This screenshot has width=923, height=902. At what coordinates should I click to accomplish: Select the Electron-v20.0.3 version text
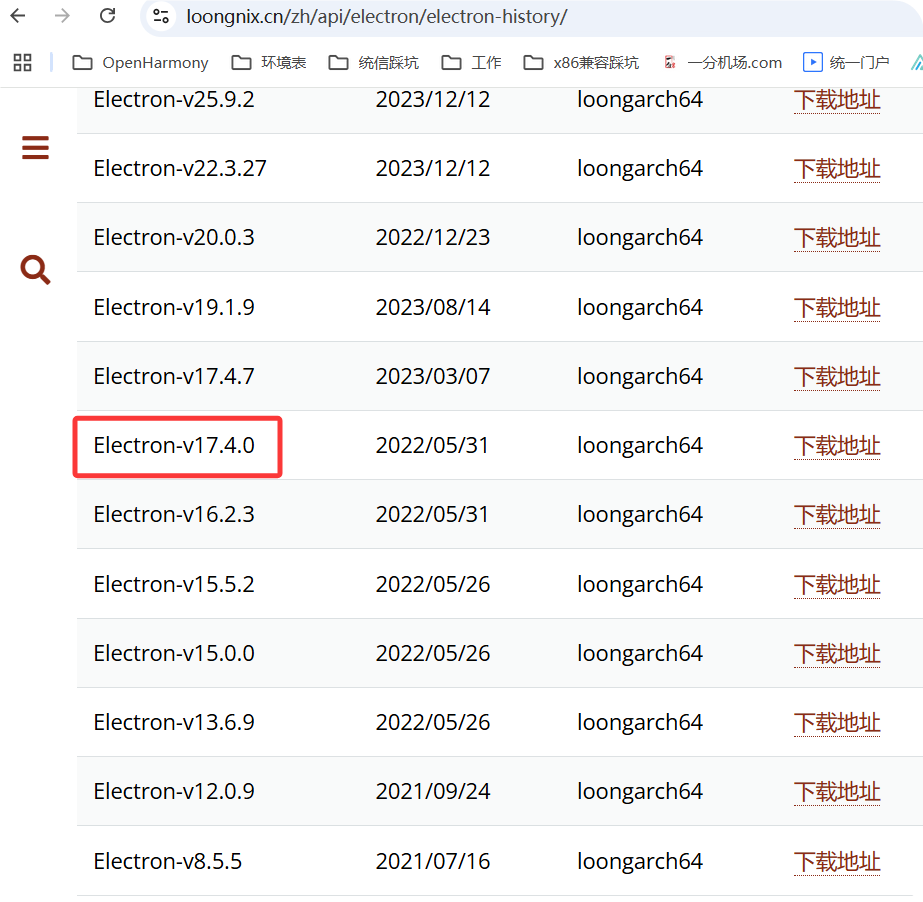(x=174, y=237)
